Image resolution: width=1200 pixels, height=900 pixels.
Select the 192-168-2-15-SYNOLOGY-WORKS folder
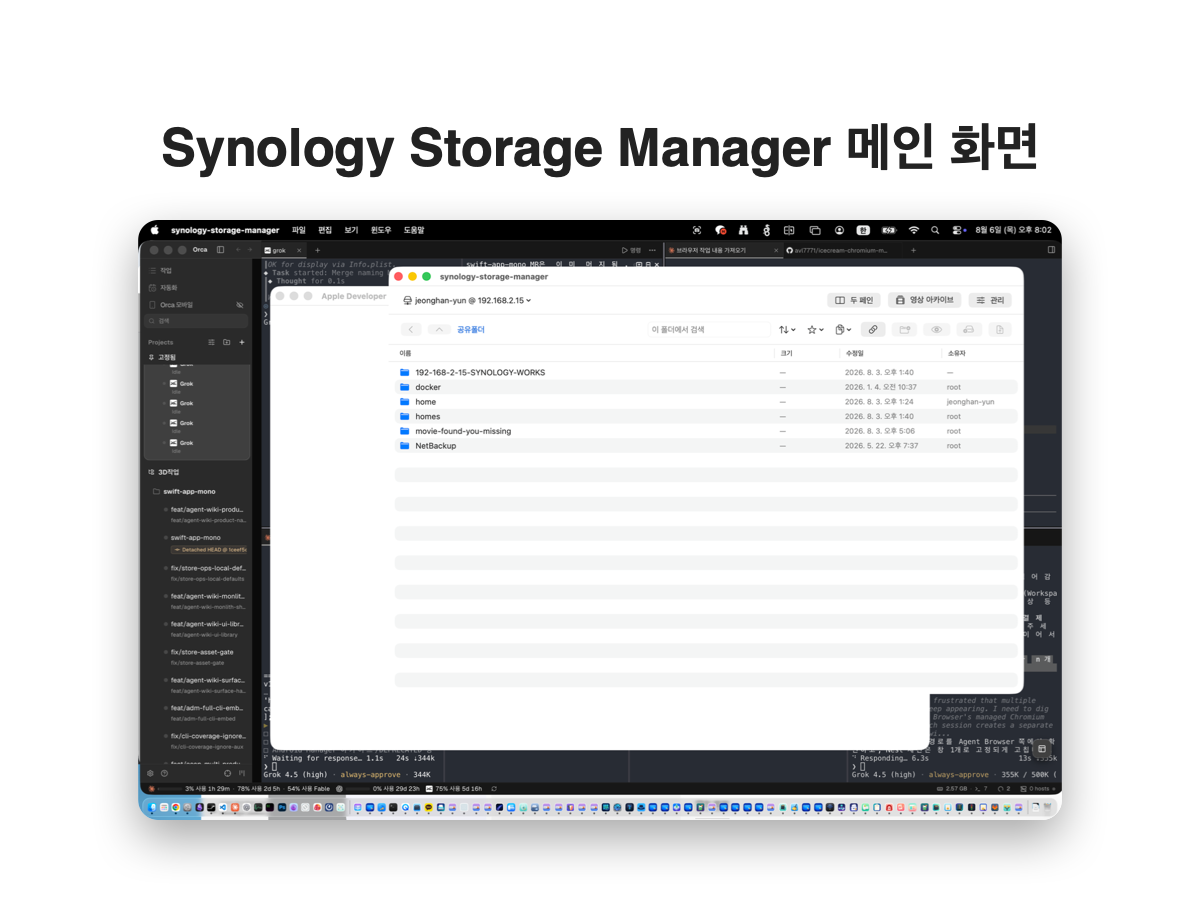point(706,372)
